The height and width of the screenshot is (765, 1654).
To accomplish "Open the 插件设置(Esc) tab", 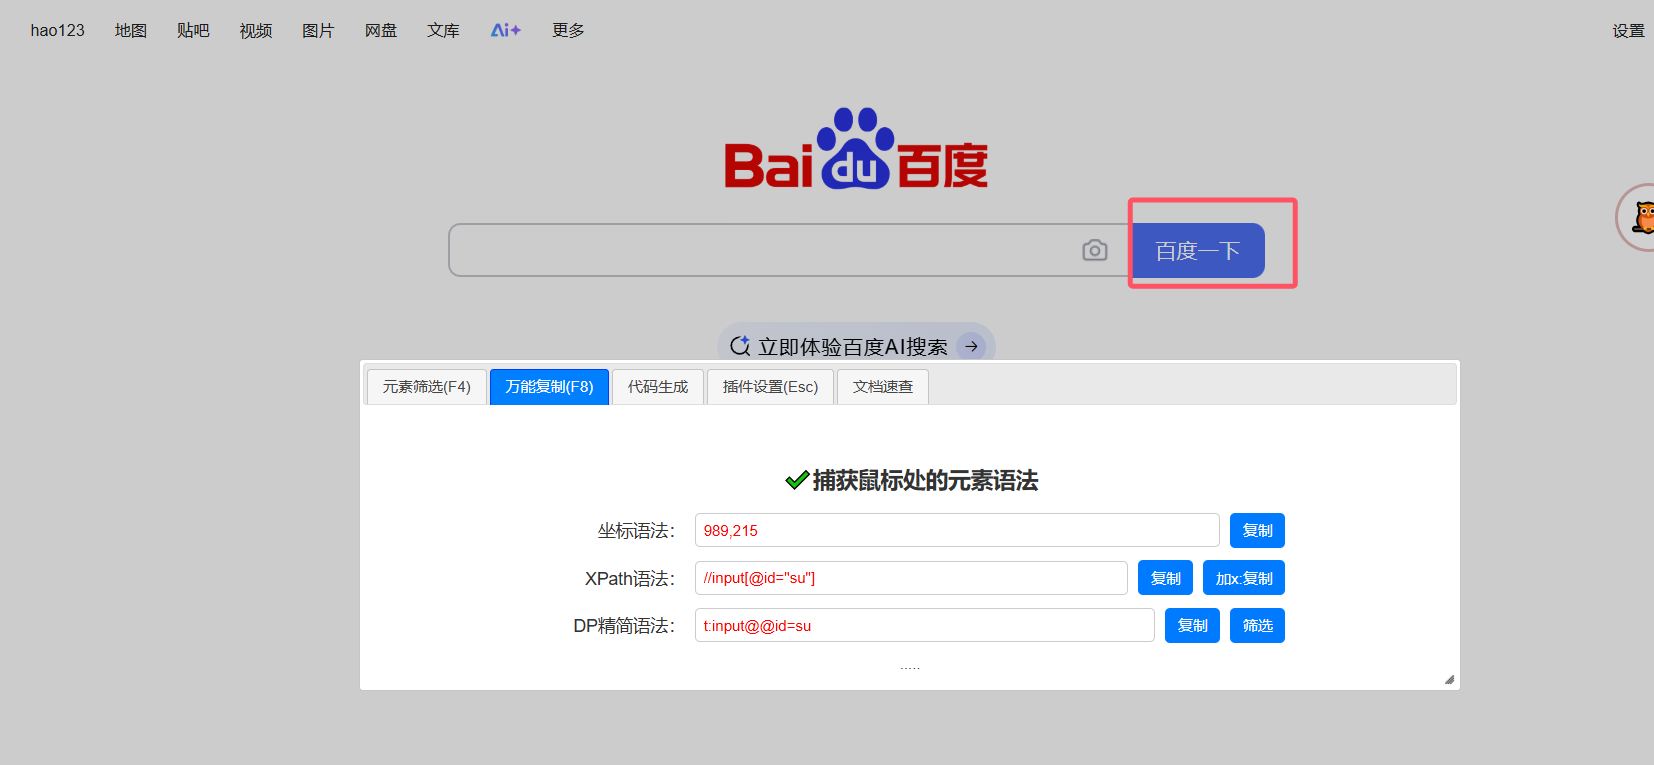I will tap(770, 387).
